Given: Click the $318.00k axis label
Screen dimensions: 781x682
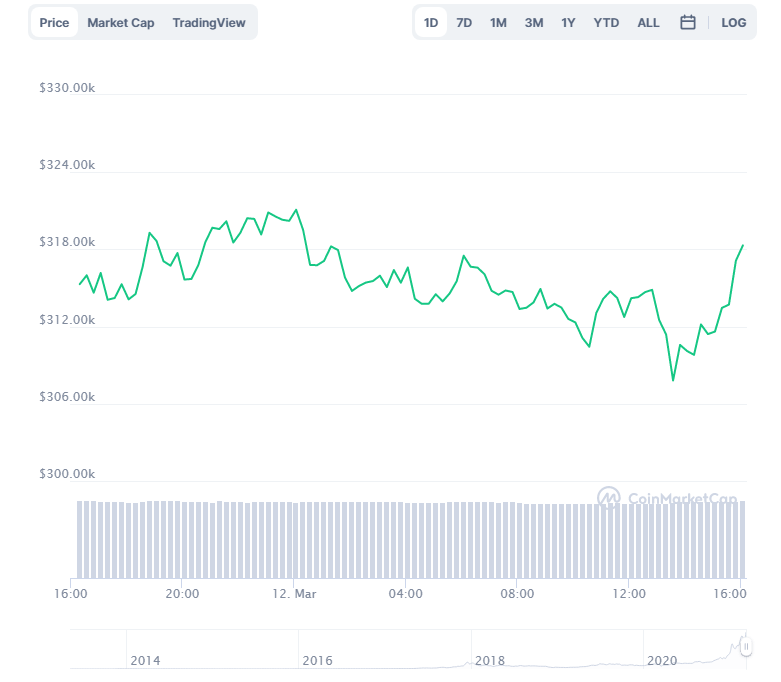Looking at the screenshot, I should (x=67, y=242).
